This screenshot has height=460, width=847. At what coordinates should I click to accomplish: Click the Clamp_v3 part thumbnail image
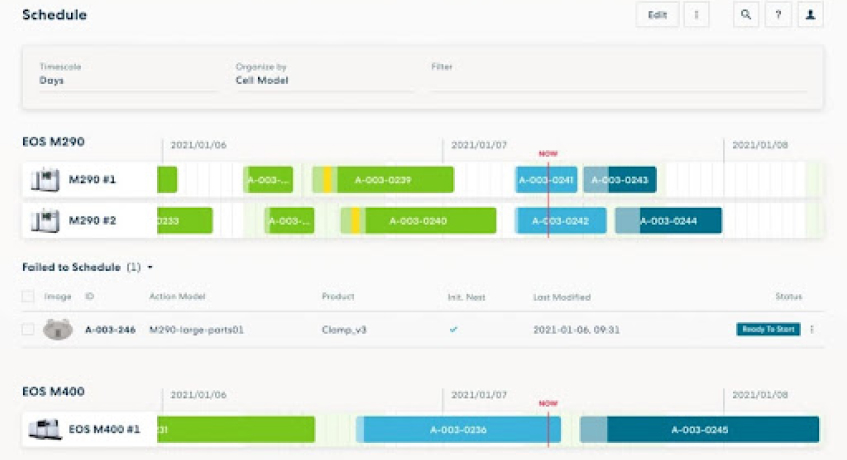pyautogui.click(x=58, y=329)
